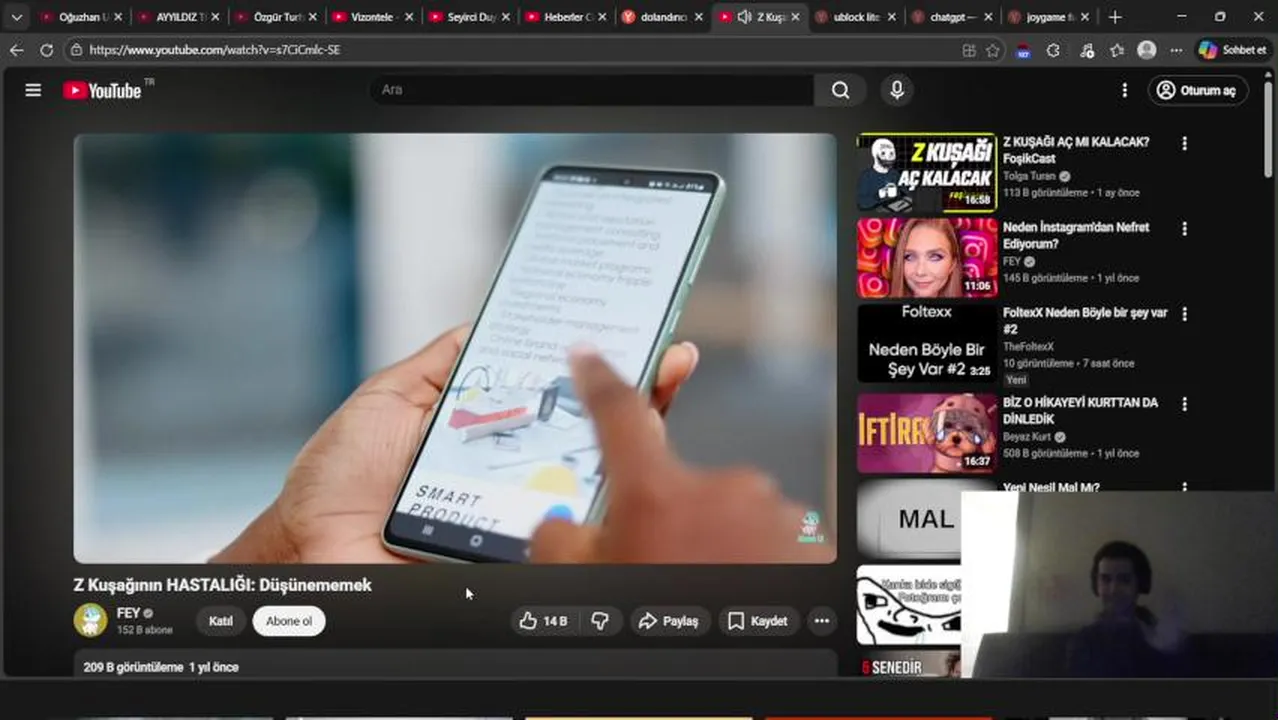1278x720 pixels.
Task: Open Z KUŞAĞI AÇ MI KALACAK thumbnail
Action: (927, 173)
